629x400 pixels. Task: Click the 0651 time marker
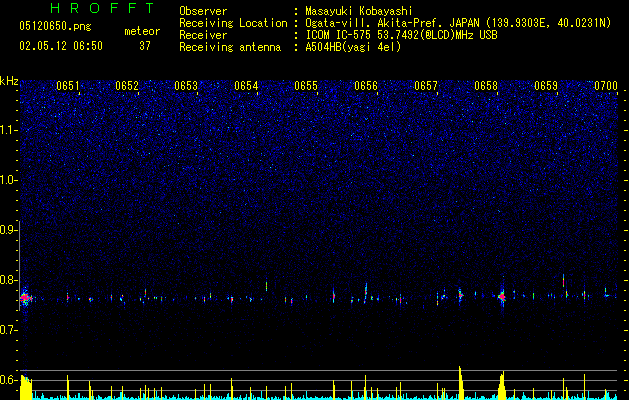[x=68, y=86]
